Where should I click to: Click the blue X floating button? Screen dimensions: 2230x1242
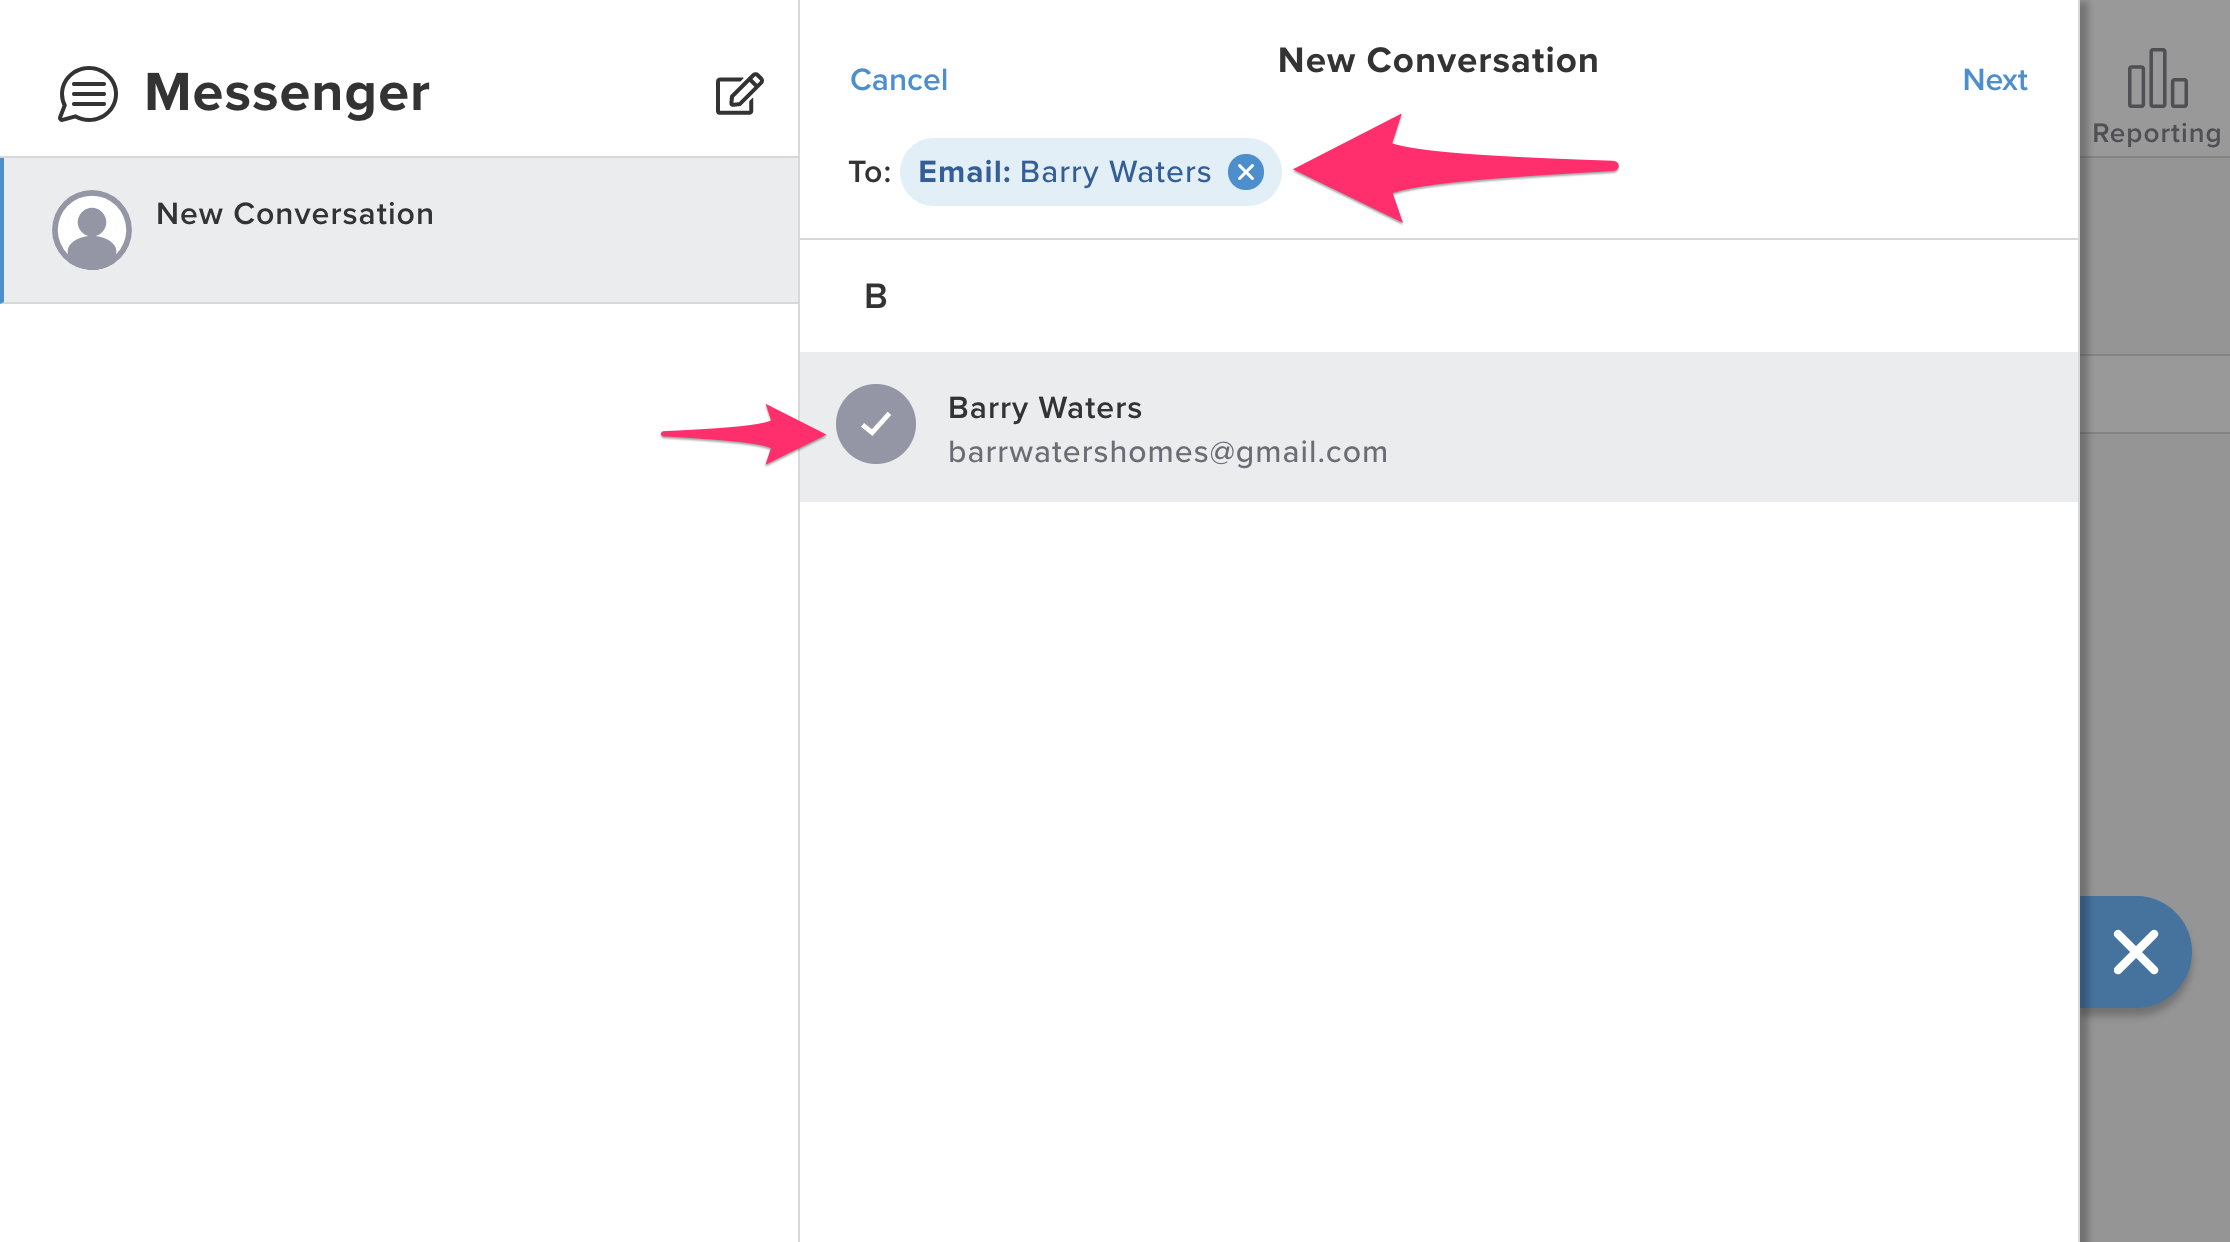(2135, 952)
